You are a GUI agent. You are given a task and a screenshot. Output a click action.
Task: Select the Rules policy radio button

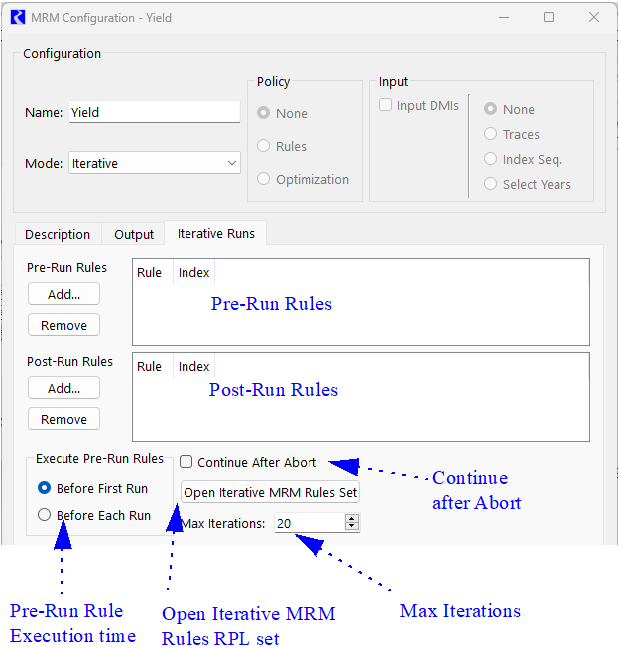264,146
